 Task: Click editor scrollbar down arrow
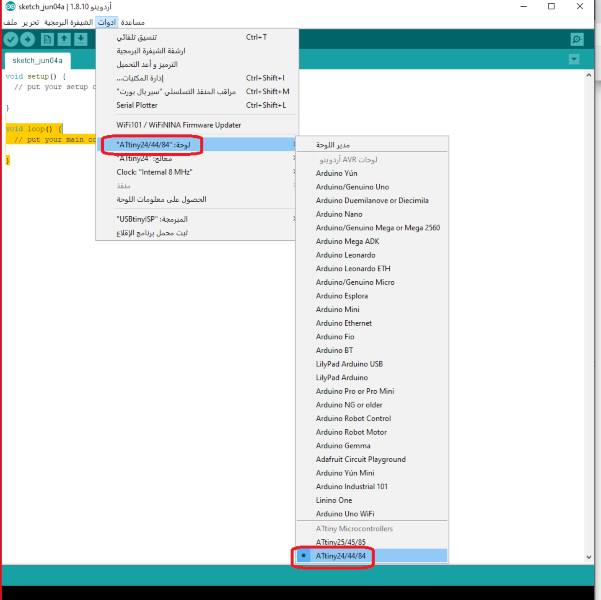[x=588, y=557]
